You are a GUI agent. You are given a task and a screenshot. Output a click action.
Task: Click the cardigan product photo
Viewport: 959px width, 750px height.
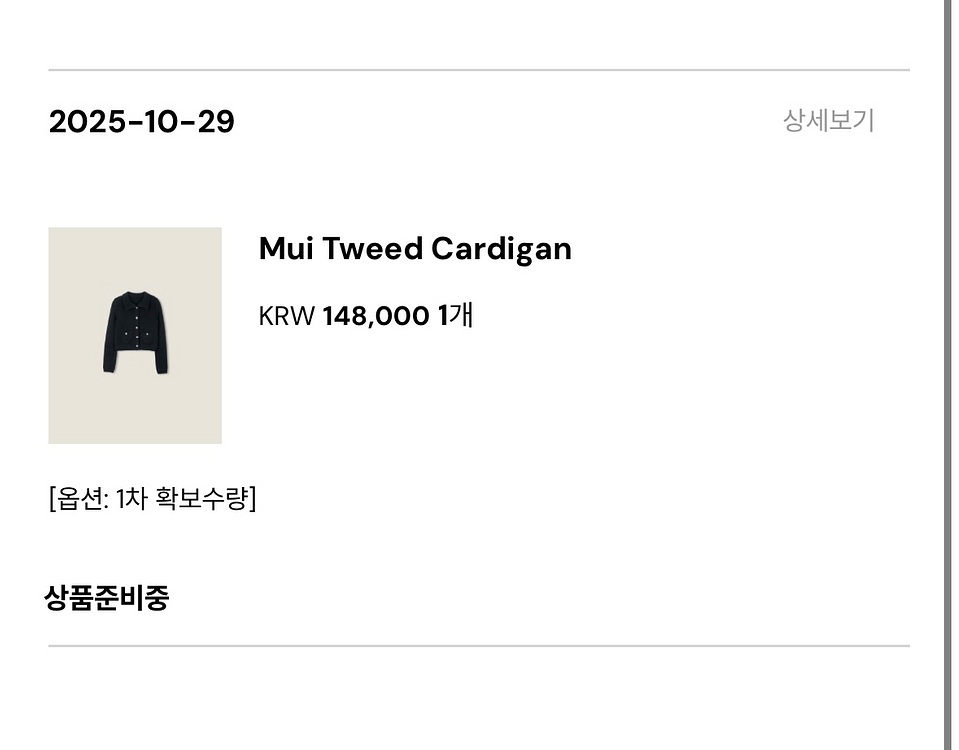click(135, 335)
